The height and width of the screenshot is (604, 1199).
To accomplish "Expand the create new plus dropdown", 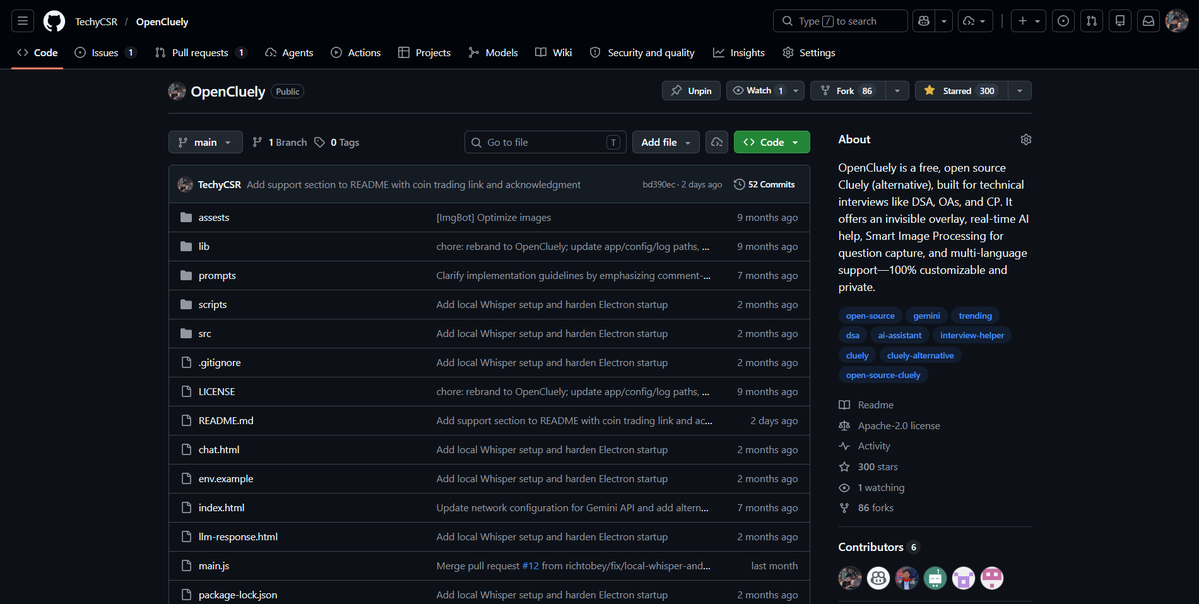I will tap(1028, 21).
